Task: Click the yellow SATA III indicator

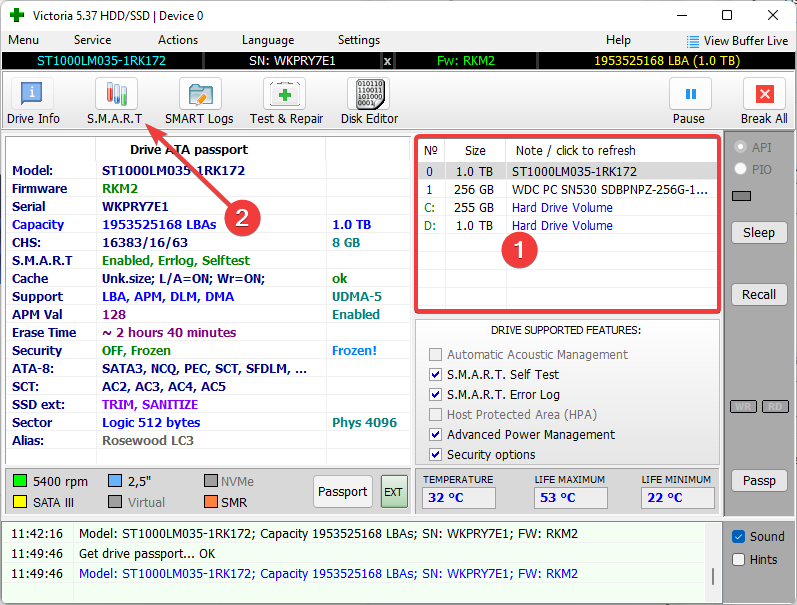Action: click(20, 502)
